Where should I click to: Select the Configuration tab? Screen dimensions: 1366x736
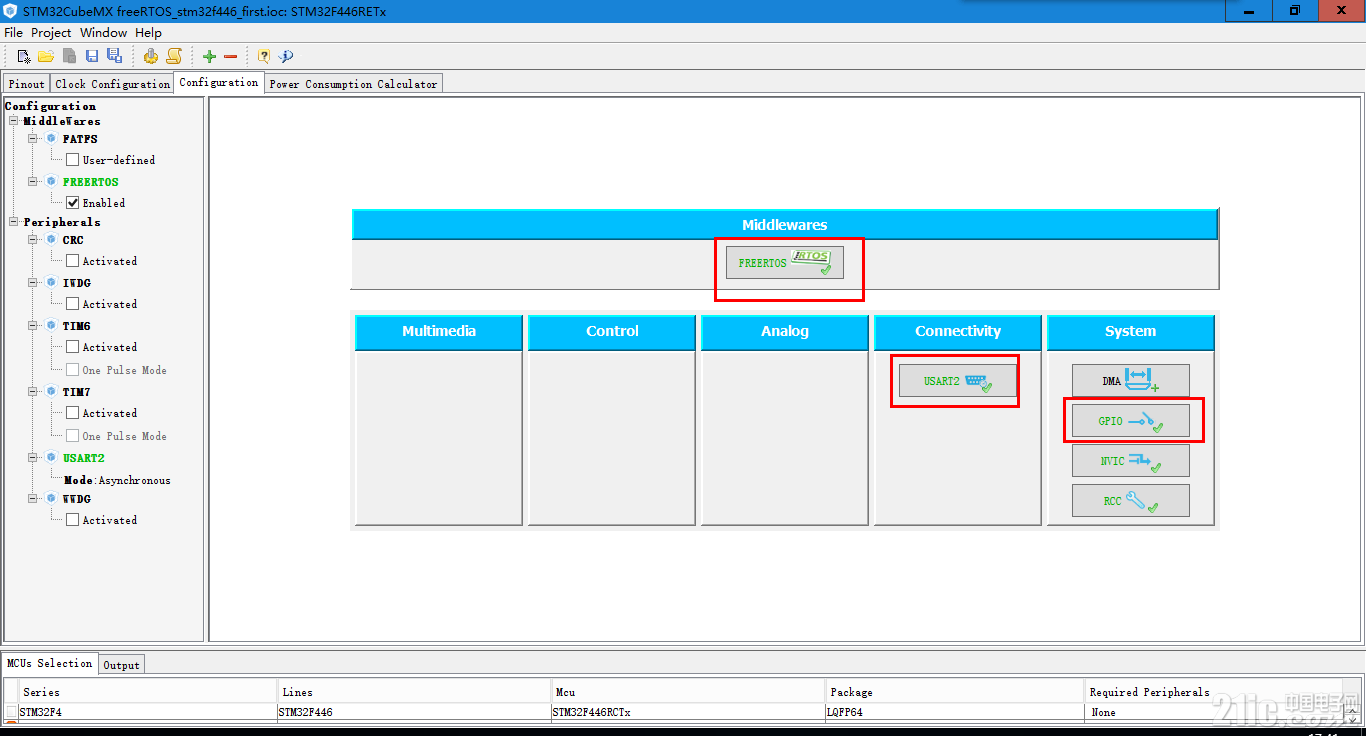click(x=219, y=83)
